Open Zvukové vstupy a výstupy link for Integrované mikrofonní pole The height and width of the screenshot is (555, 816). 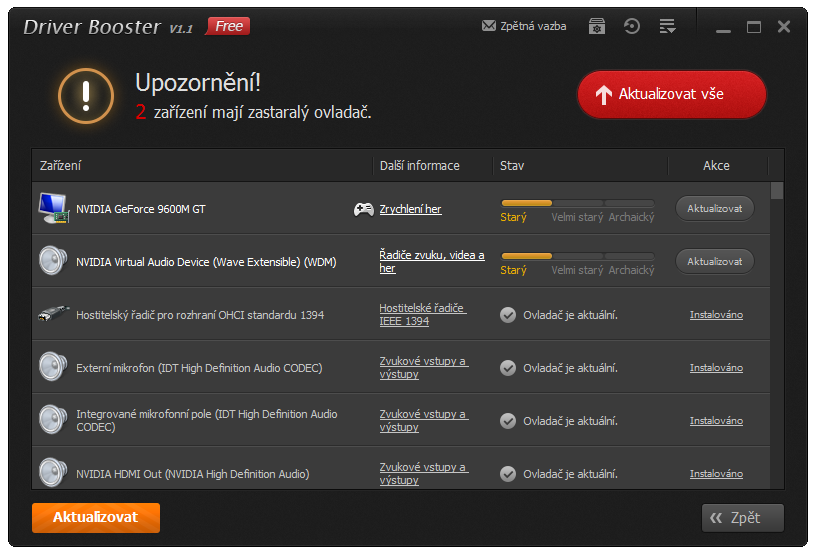click(424, 421)
